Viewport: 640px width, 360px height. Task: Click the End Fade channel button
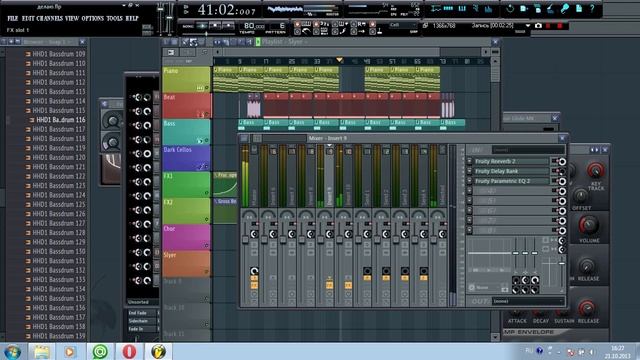pos(142,313)
